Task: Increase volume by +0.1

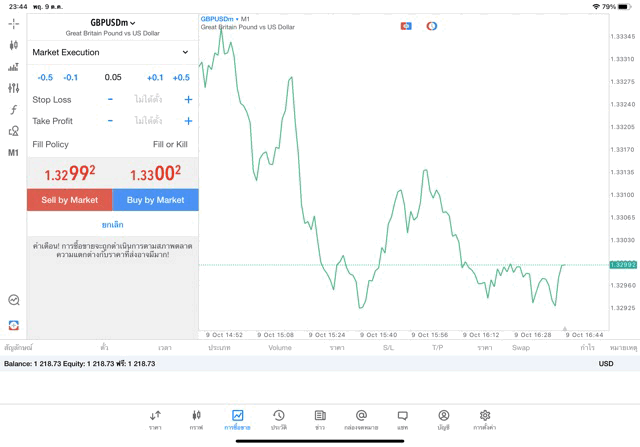Action: tap(154, 77)
